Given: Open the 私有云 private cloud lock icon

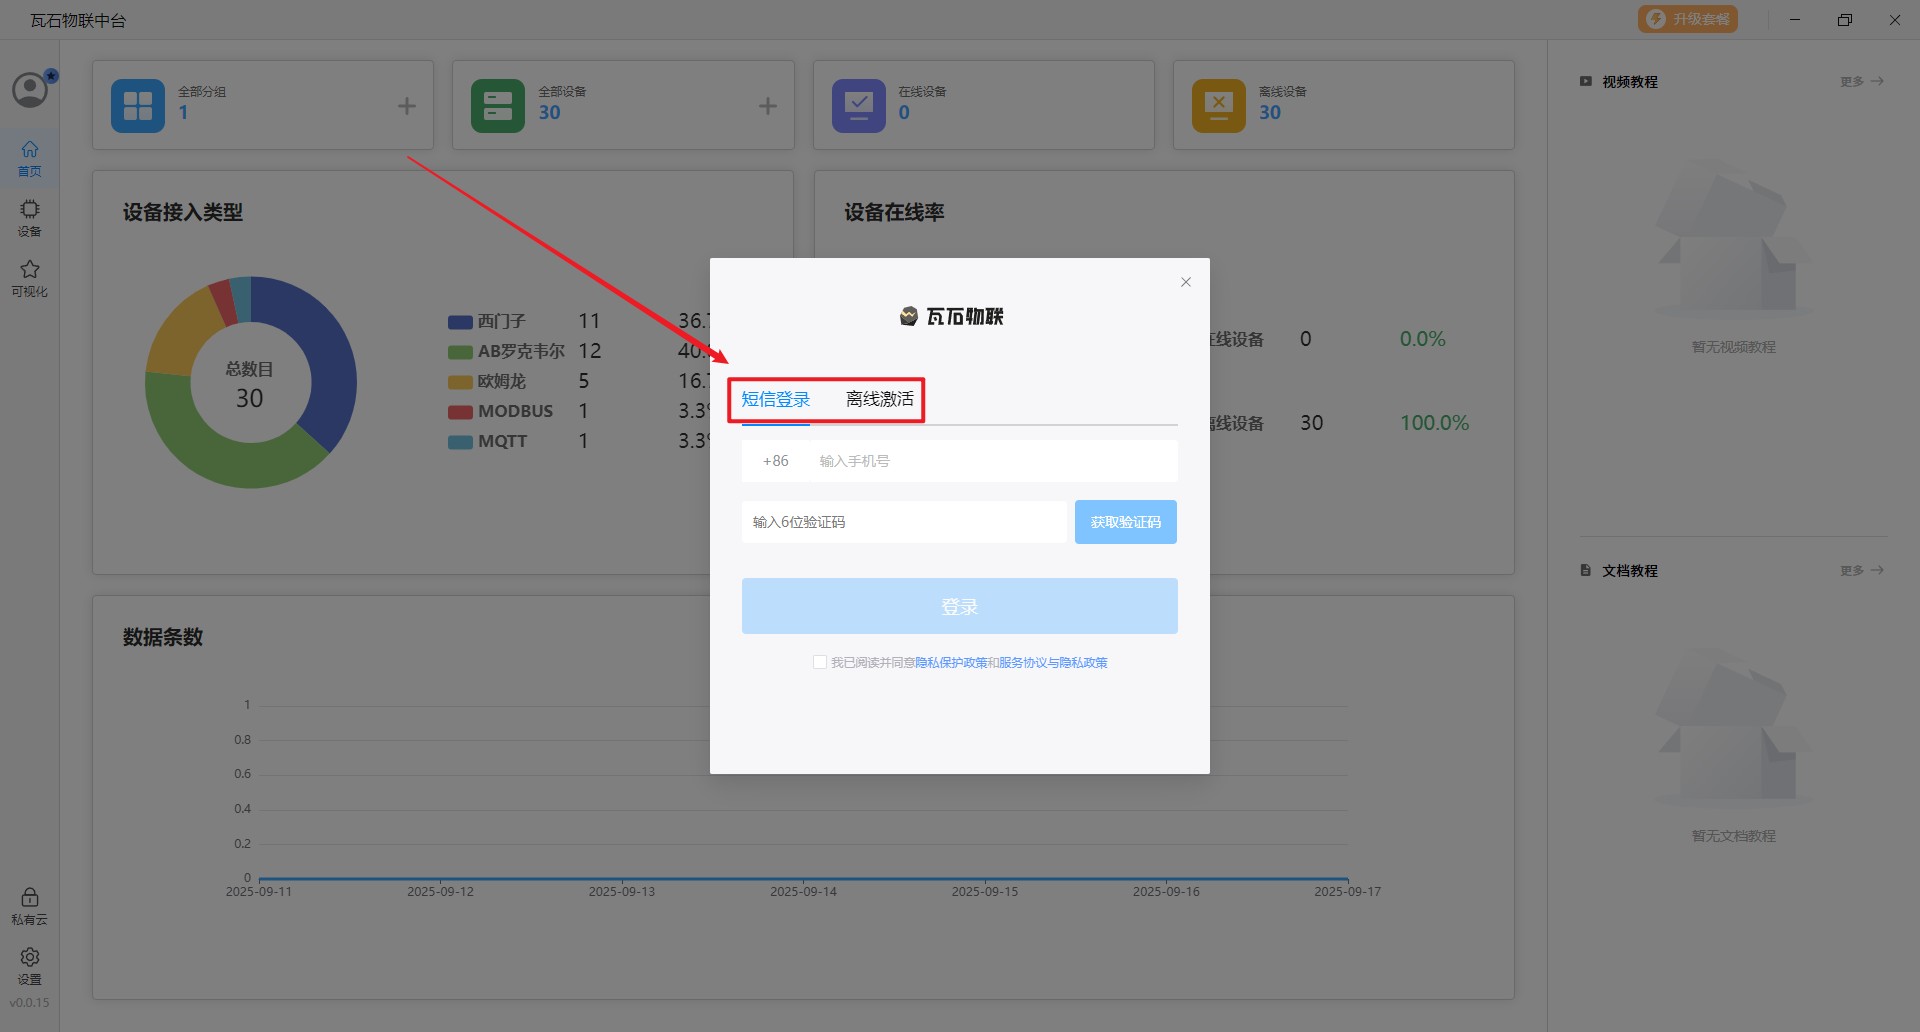Looking at the screenshot, I should [x=30, y=905].
